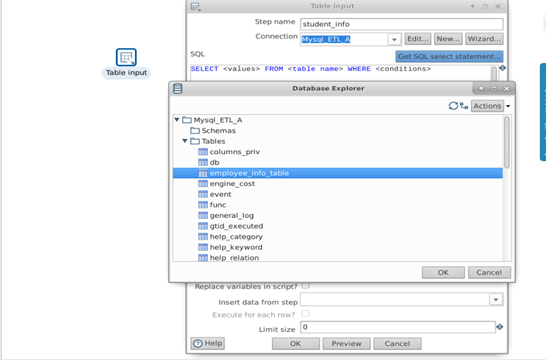The image size is (546, 360).
Task: Select employee_info_table row
Action: [x=338, y=173]
